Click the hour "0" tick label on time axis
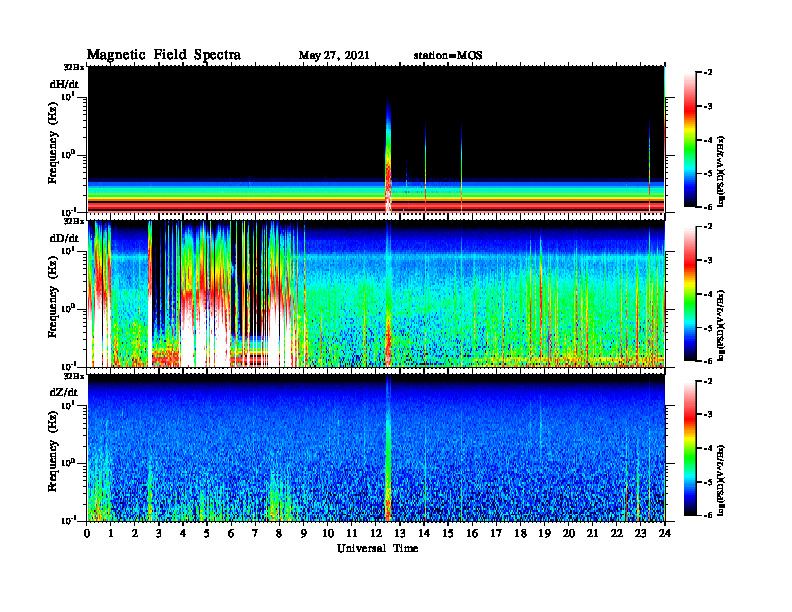The height and width of the screenshot is (612, 792). (87, 534)
